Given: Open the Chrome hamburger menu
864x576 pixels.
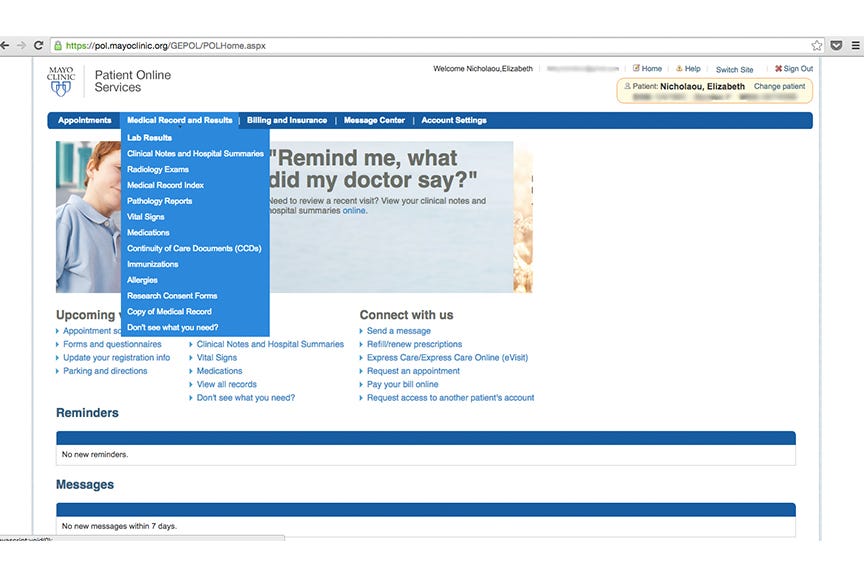Looking at the screenshot, I should [856, 46].
